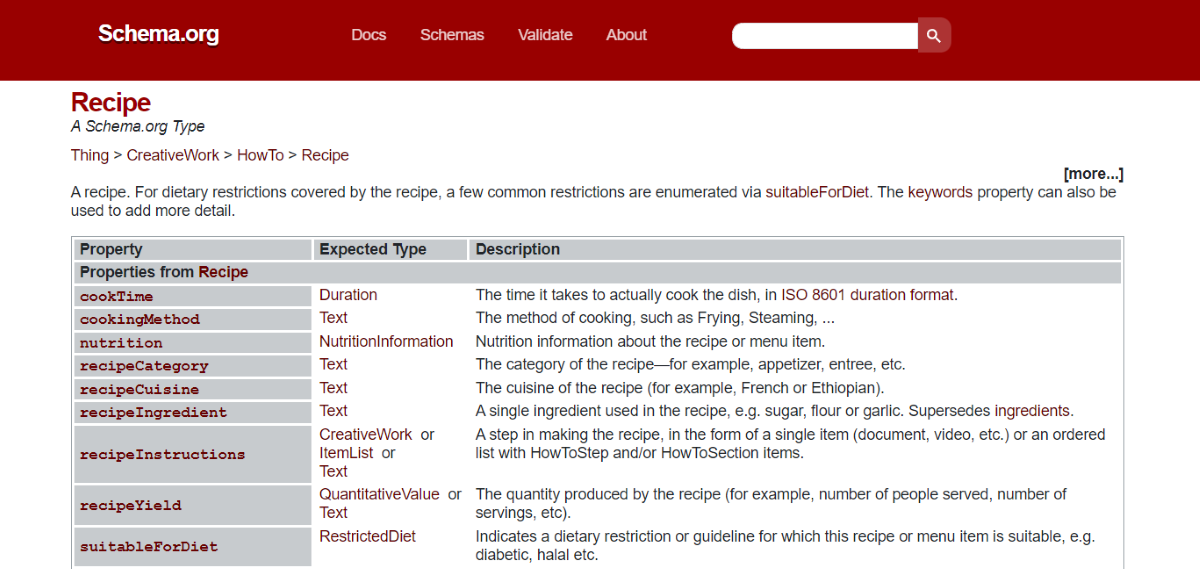Open CreativeWork in breadcrumb
The height and width of the screenshot is (569, 1200).
click(175, 155)
